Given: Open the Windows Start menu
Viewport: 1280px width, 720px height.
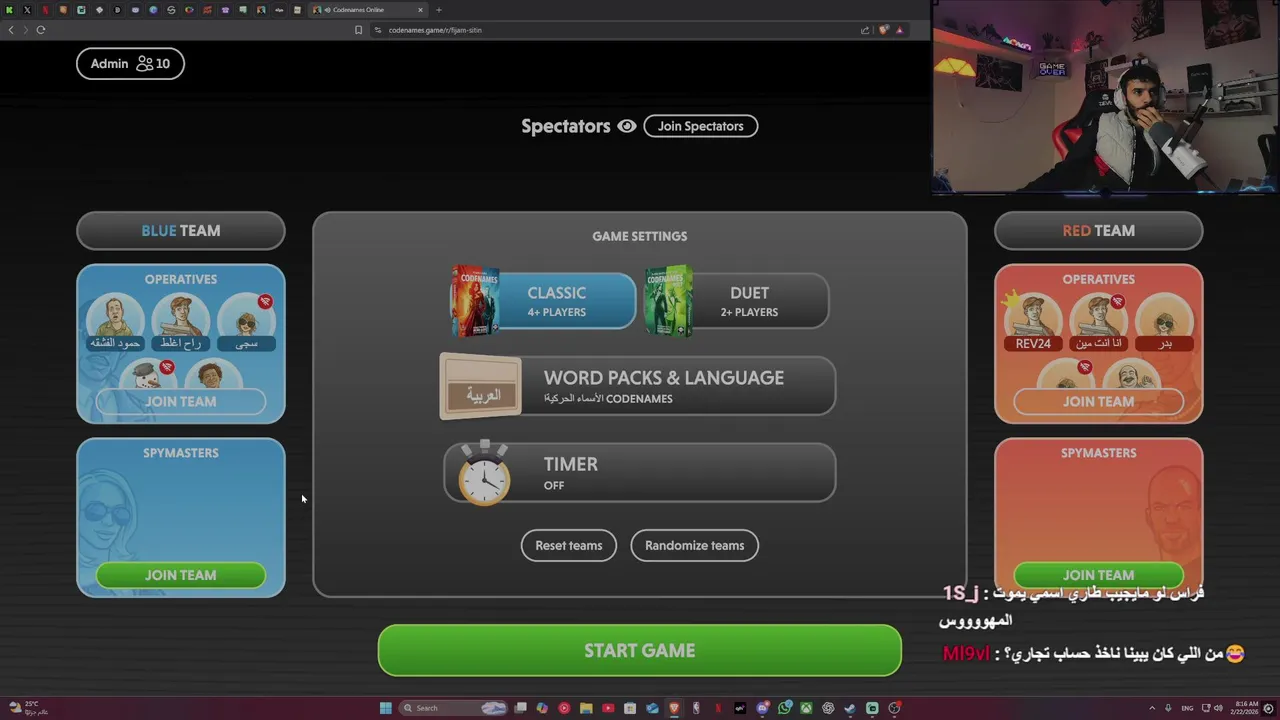Looking at the screenshot, I should point(385,708).
